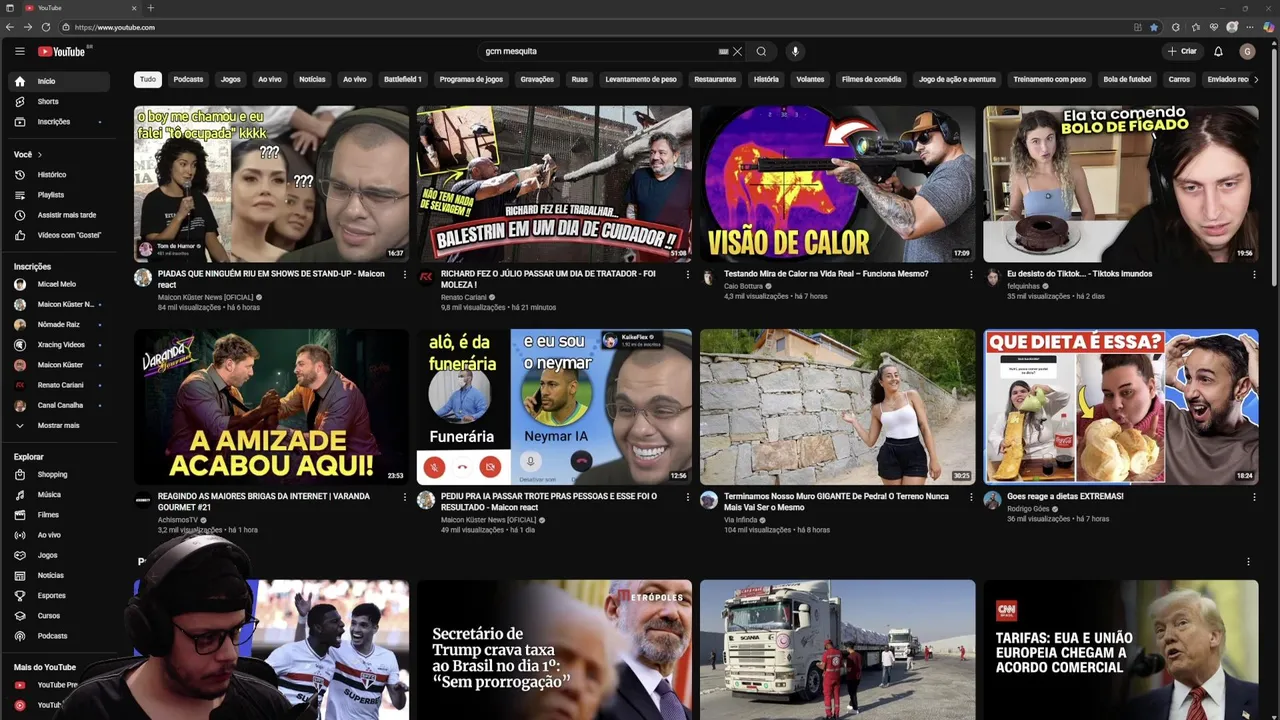Open the on-screen keyboard icon in the search box
Screen dimensions: 1280x720
coord(723,51)
